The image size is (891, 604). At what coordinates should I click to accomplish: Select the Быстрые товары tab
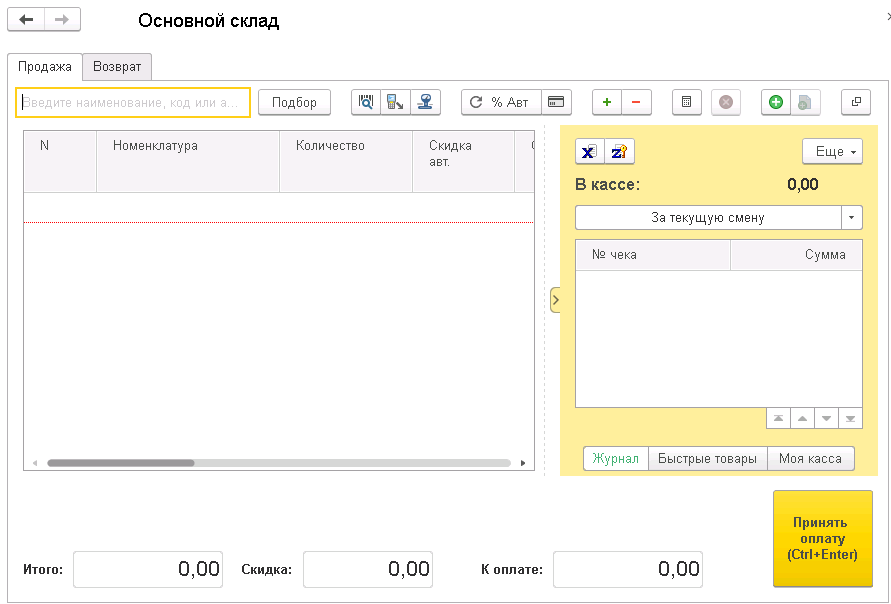708,459
